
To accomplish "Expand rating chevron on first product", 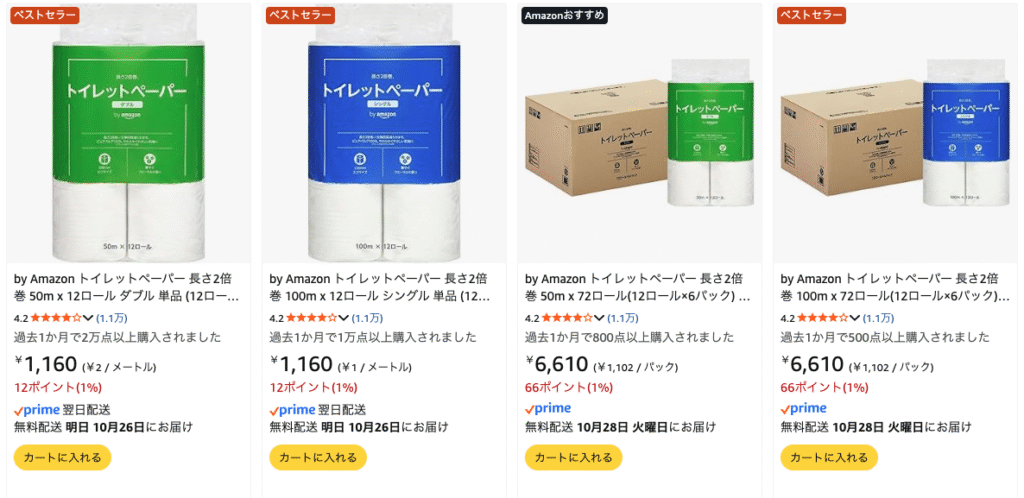I will point(88,319).
